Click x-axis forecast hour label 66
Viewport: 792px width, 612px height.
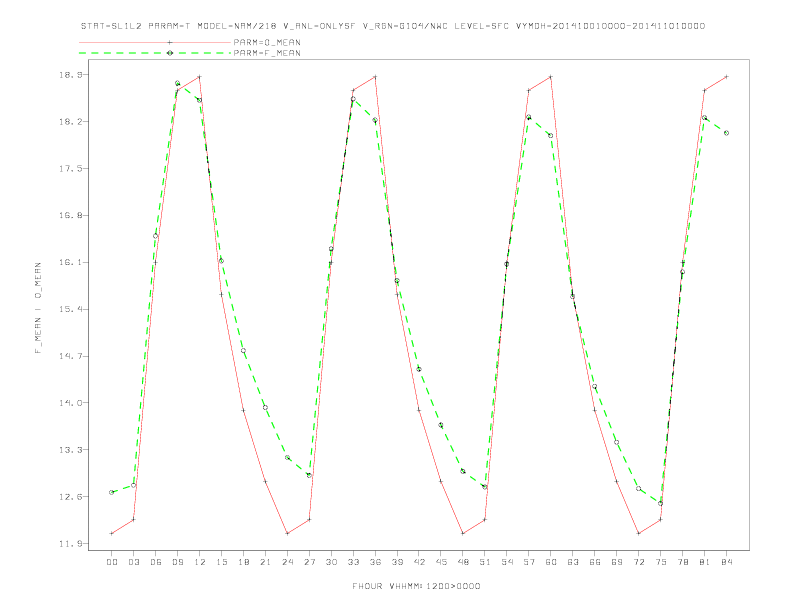595,562
